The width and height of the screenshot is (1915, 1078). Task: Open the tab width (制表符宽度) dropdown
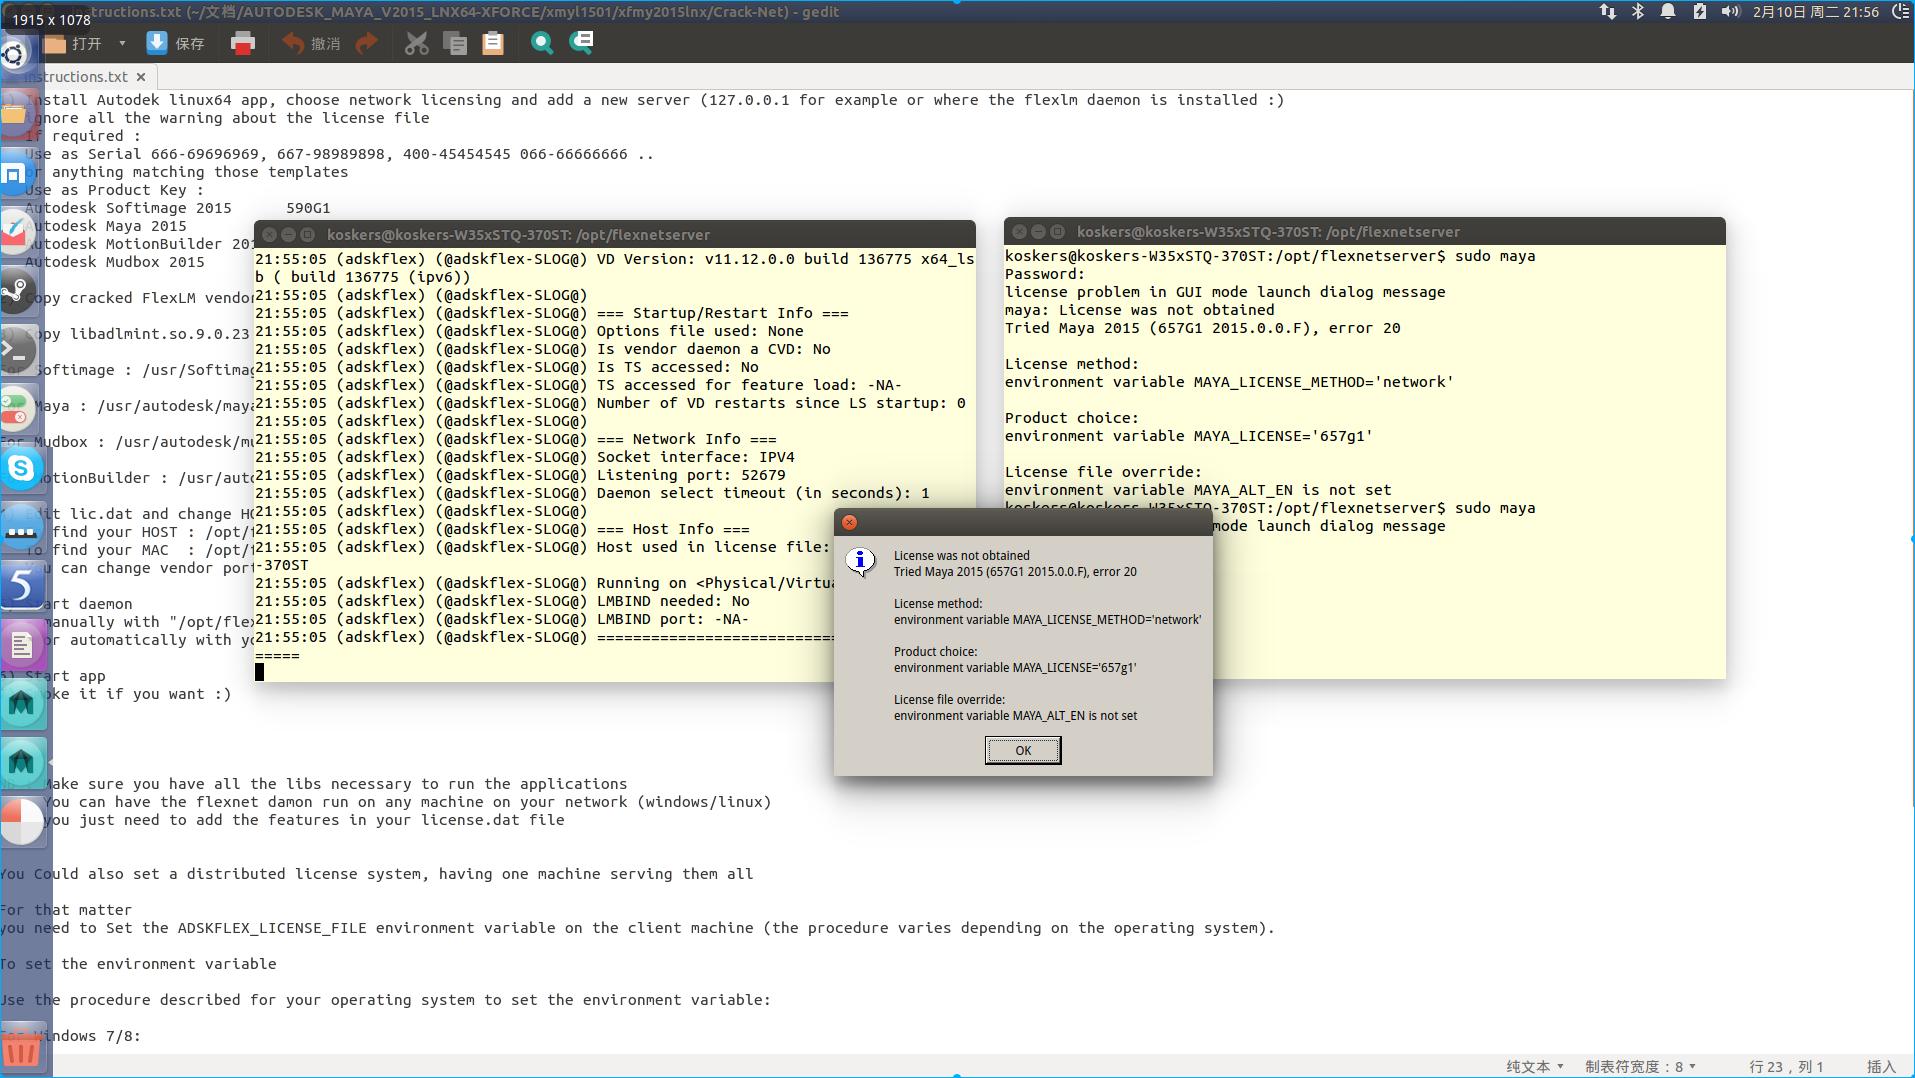(x=1640, y=1067)
